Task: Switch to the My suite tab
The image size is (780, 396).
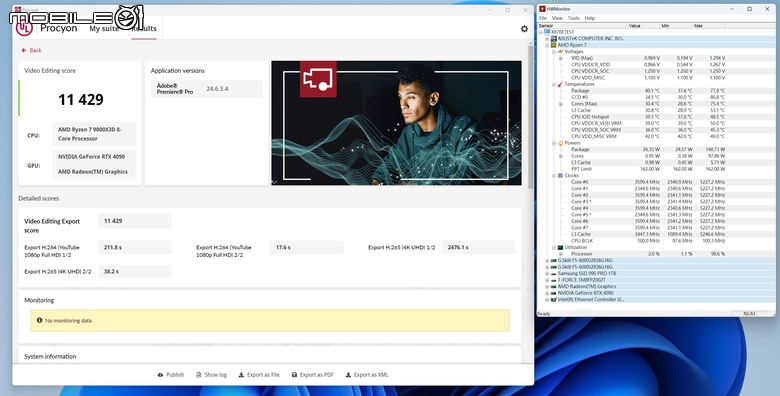Action: pyautogui.click(x=104, y=29)
